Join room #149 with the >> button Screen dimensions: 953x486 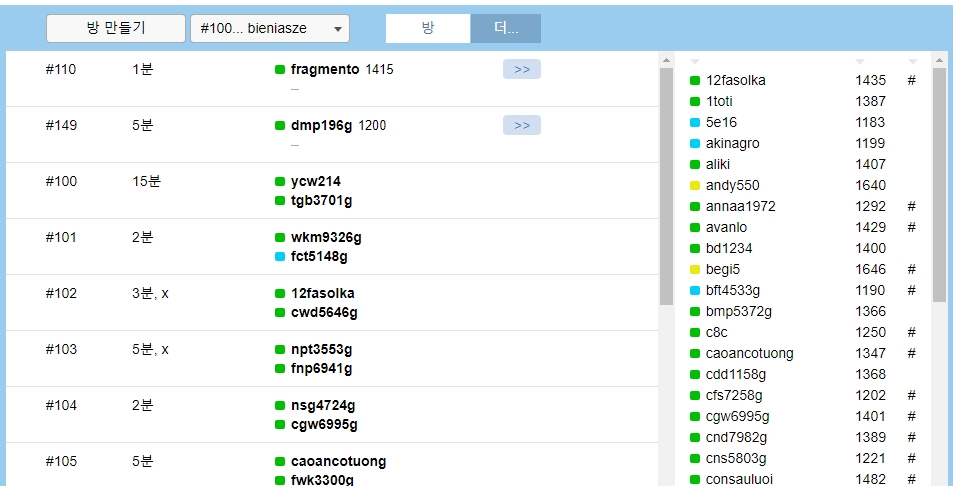click(x=521, y=125)
